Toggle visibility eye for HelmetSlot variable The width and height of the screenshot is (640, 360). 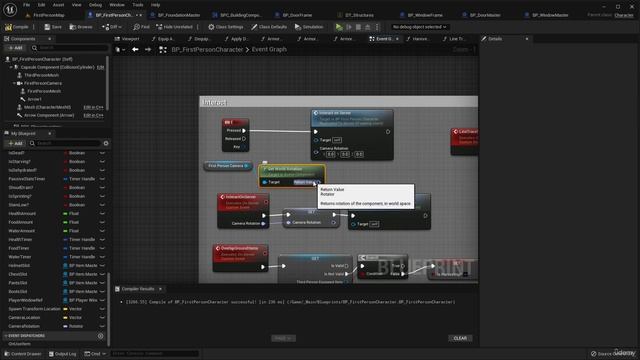[x=102, y=266]
